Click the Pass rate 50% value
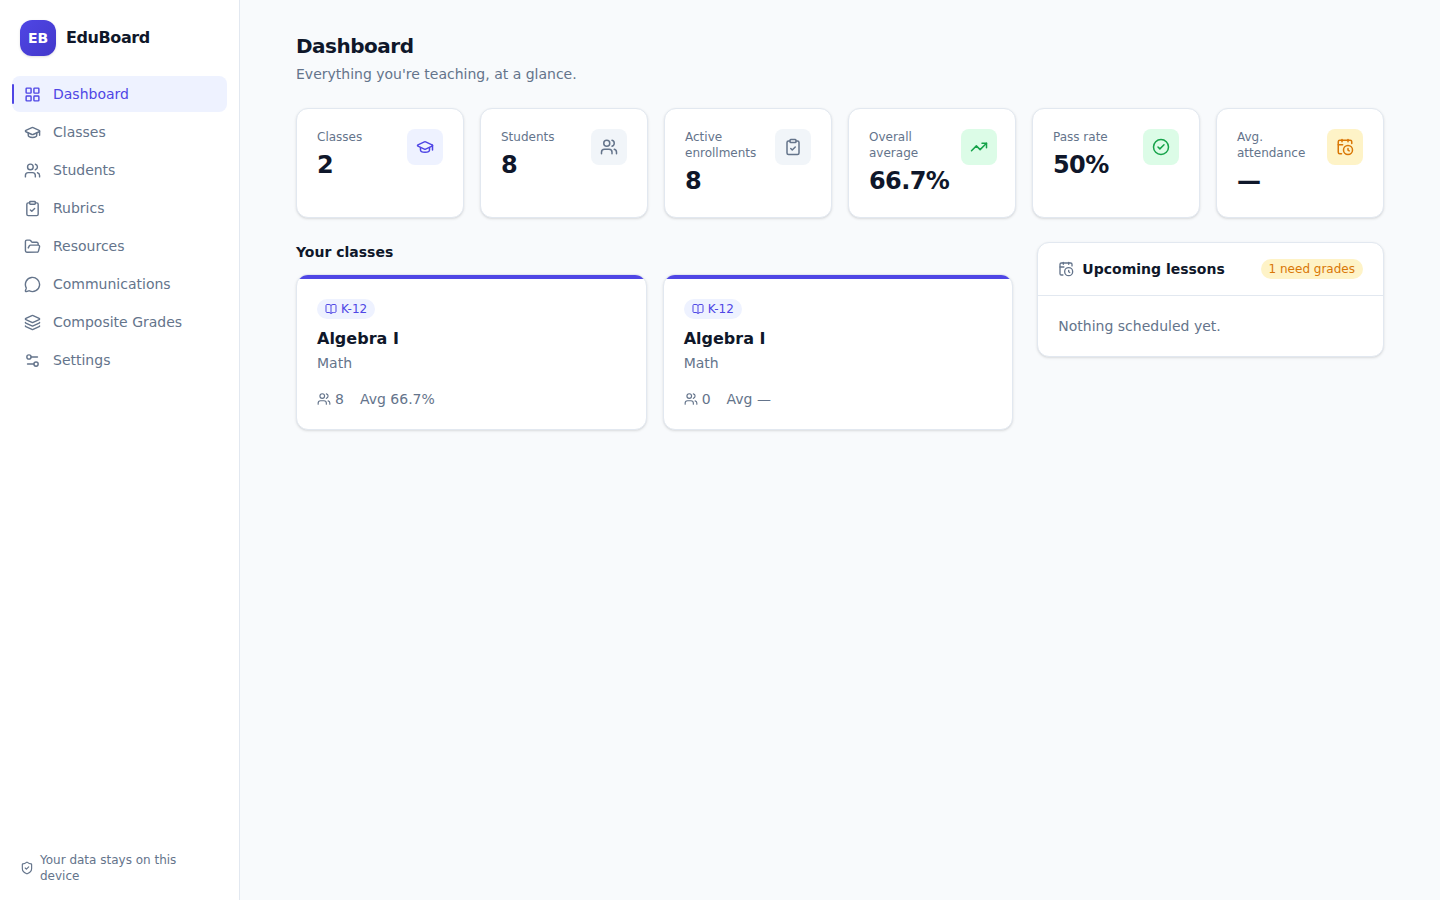The height and width of the screenshot is (900, 1440). [x=1081, y=165]
